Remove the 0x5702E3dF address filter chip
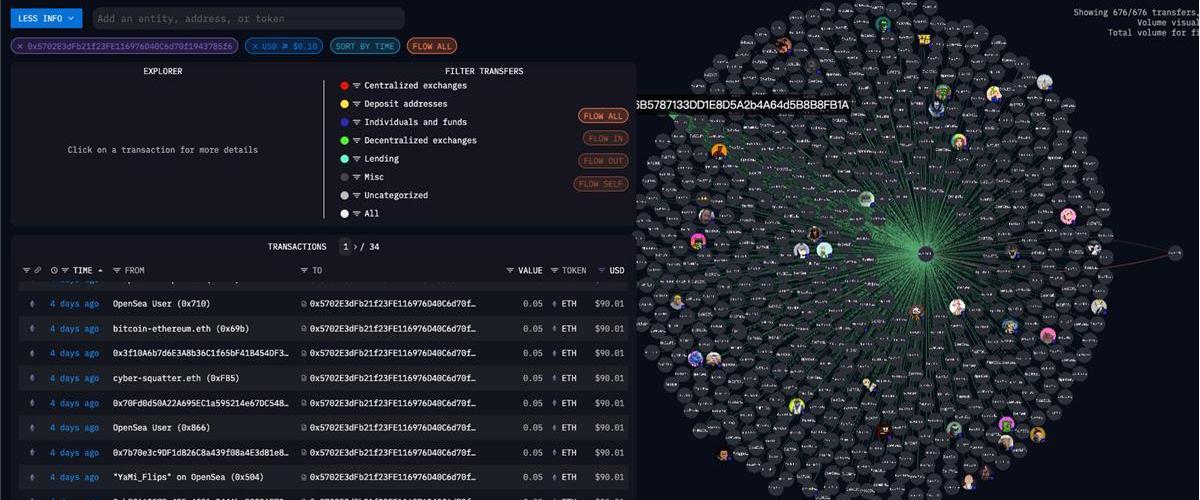 (19, 46)
